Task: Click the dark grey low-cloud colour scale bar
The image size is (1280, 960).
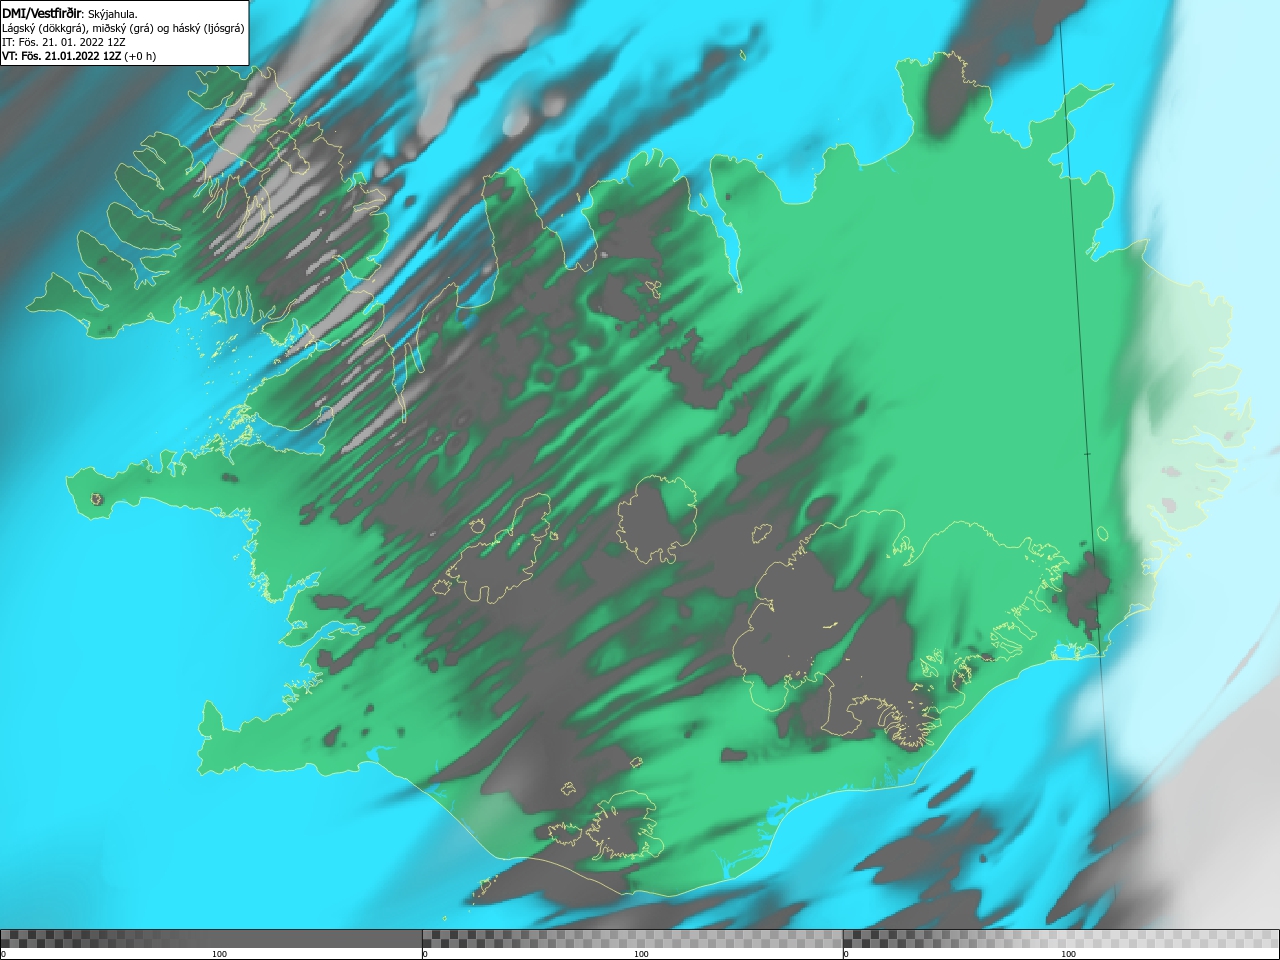Action: click(211, 938)
